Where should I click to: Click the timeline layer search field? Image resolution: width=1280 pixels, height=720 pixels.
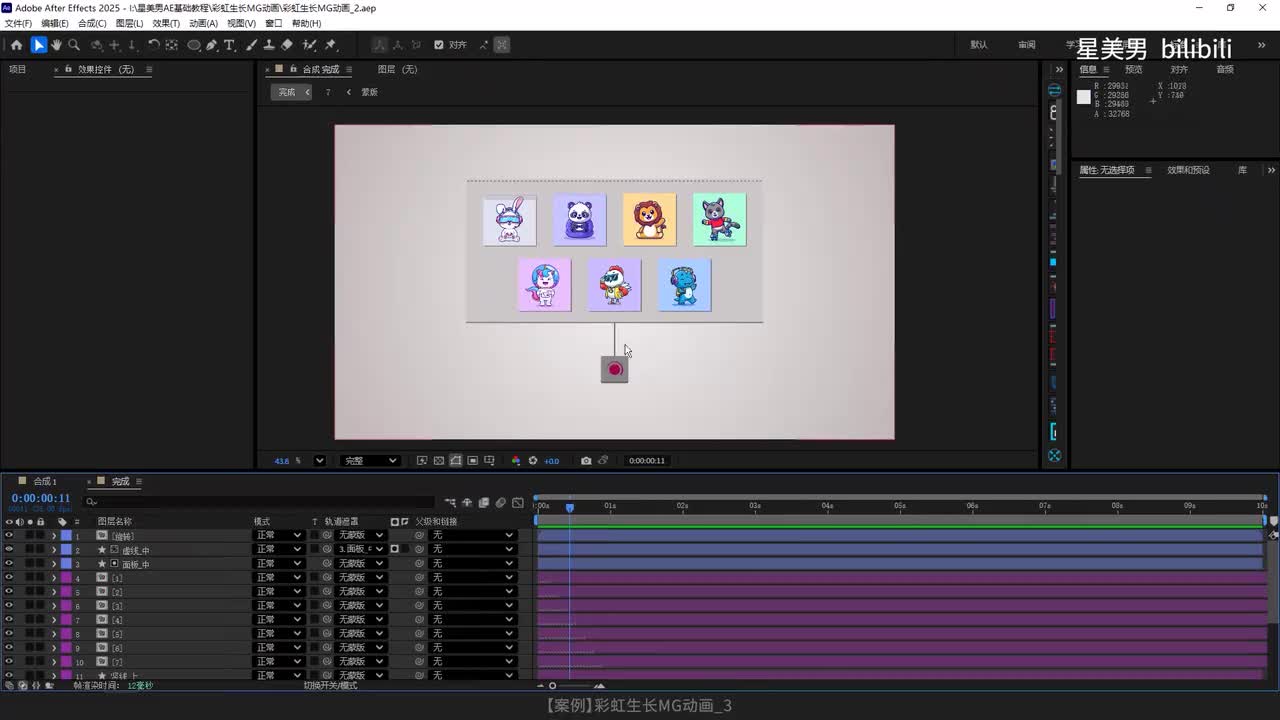(260, 502)
